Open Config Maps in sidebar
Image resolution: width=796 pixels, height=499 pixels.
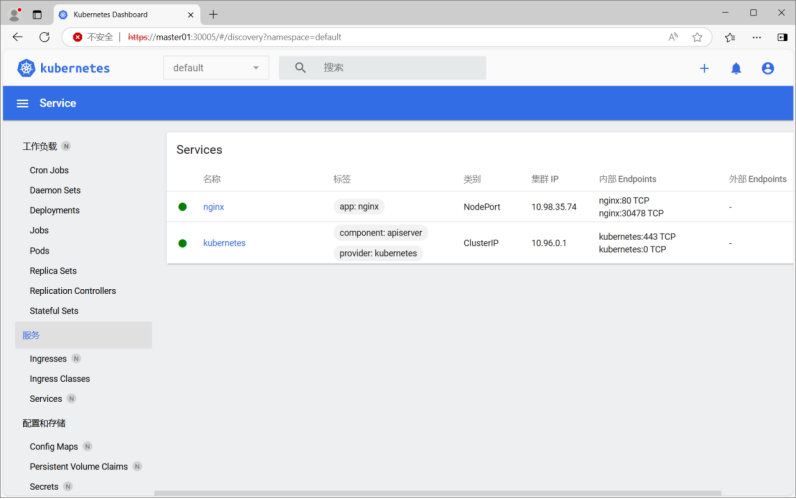[53, 447]
